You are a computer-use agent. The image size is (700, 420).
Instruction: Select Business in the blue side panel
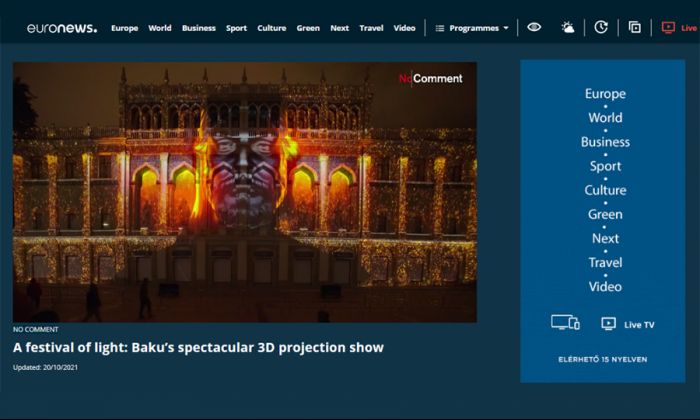coord(605,142)
